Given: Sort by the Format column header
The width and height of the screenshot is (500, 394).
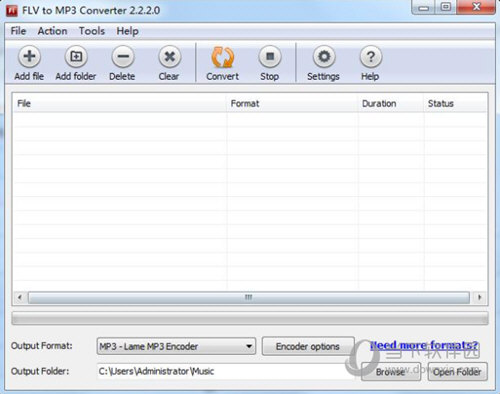Looking at the screenshot, I should (293, 104).
